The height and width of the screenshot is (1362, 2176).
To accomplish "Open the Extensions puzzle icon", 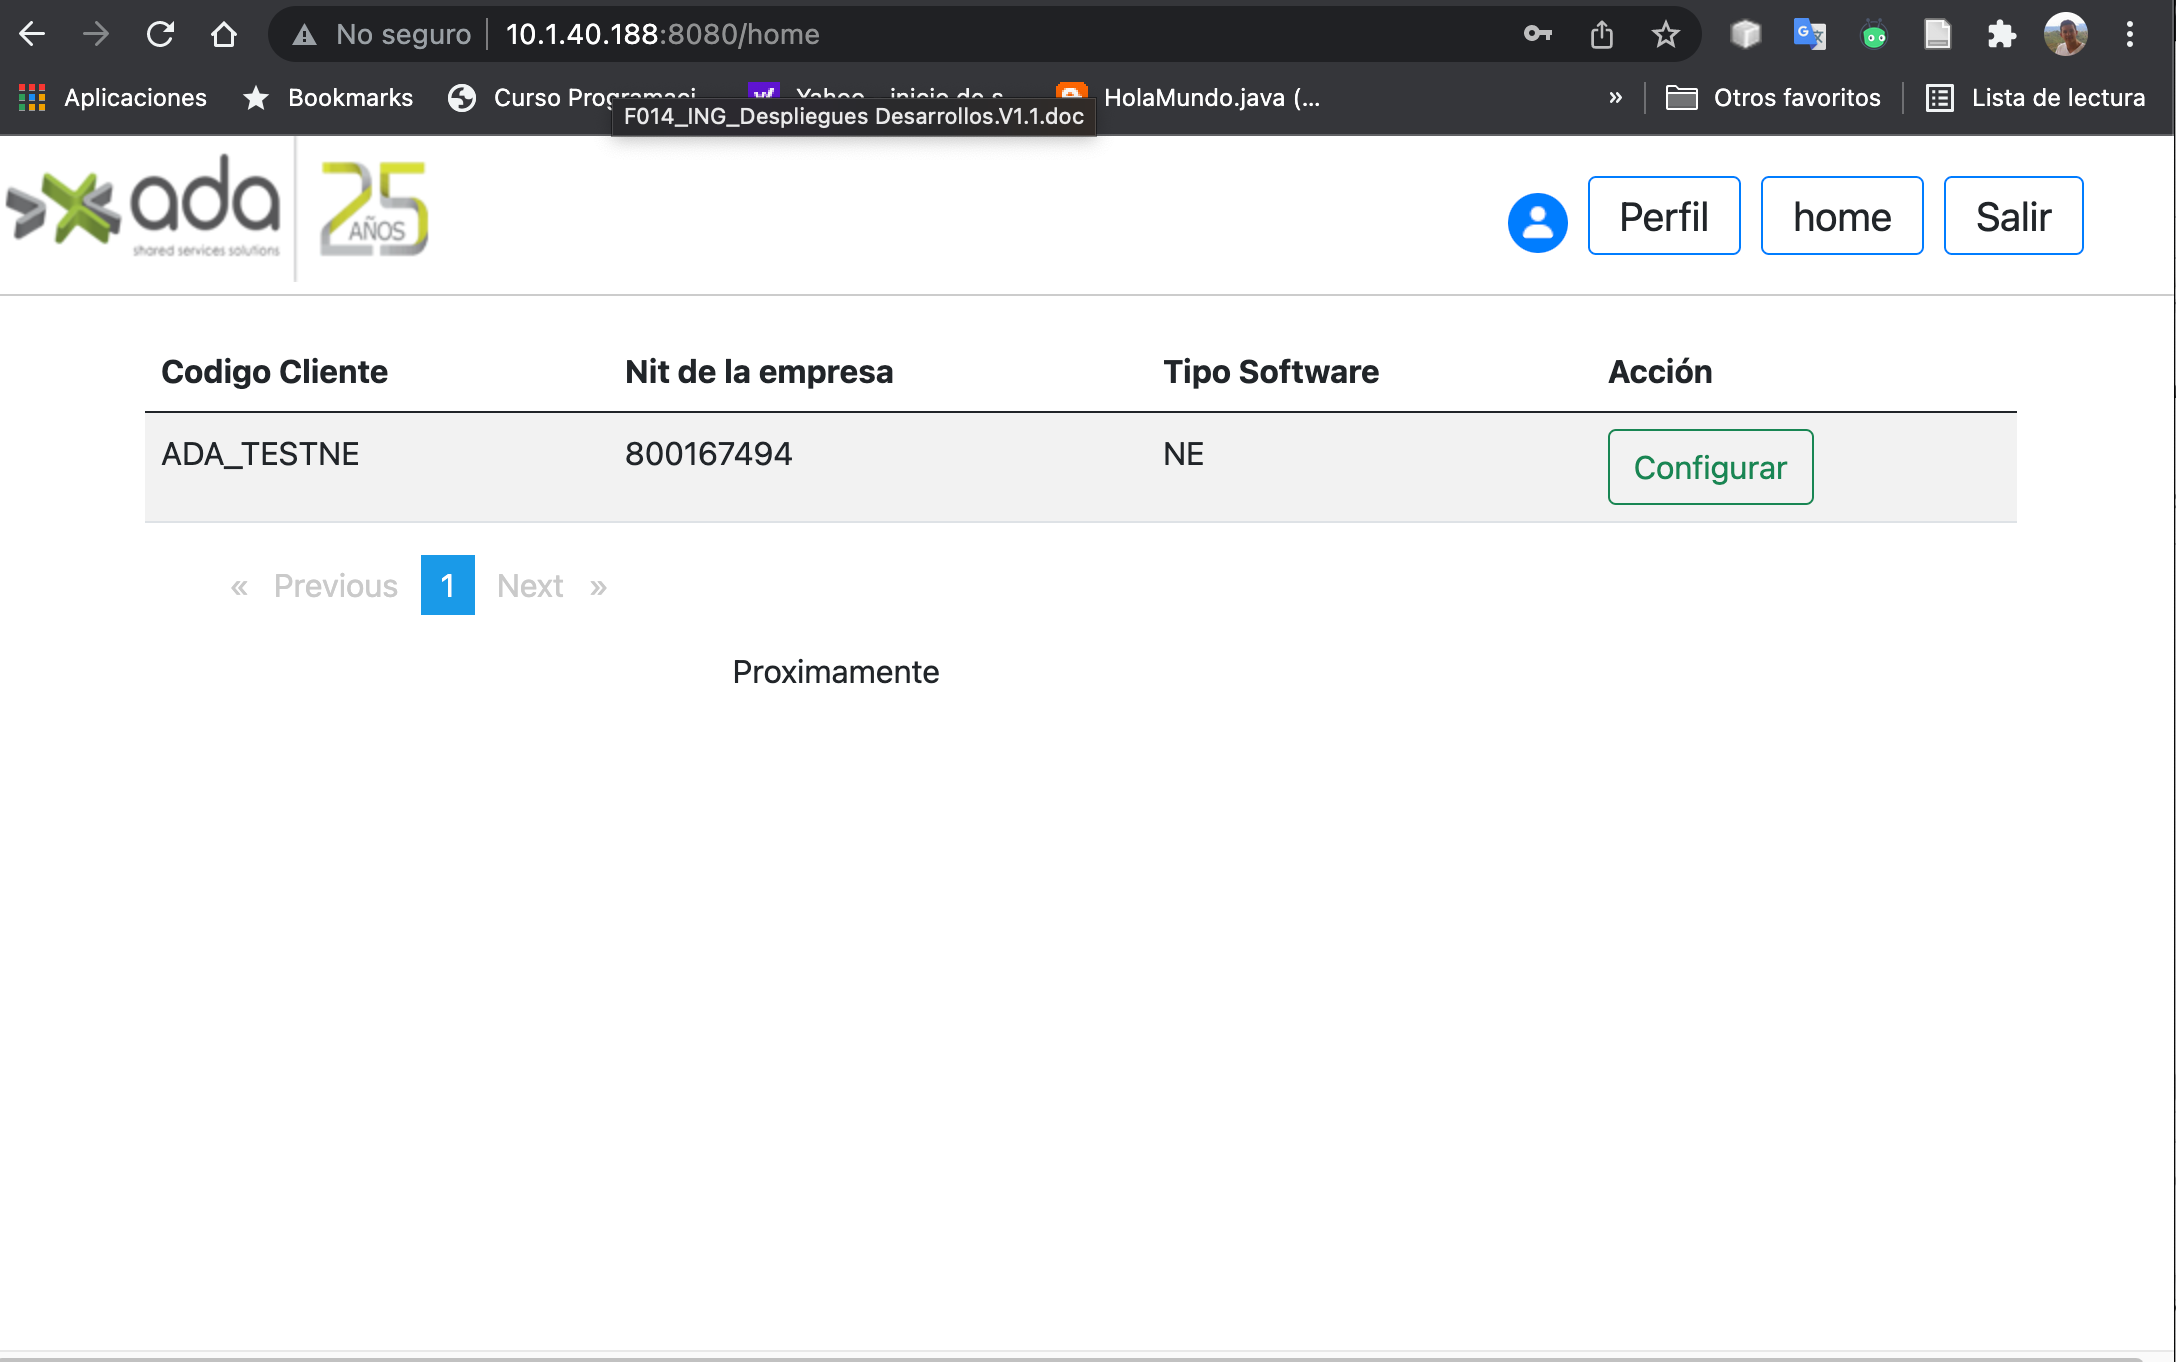I will click(x=2001, y=34).
